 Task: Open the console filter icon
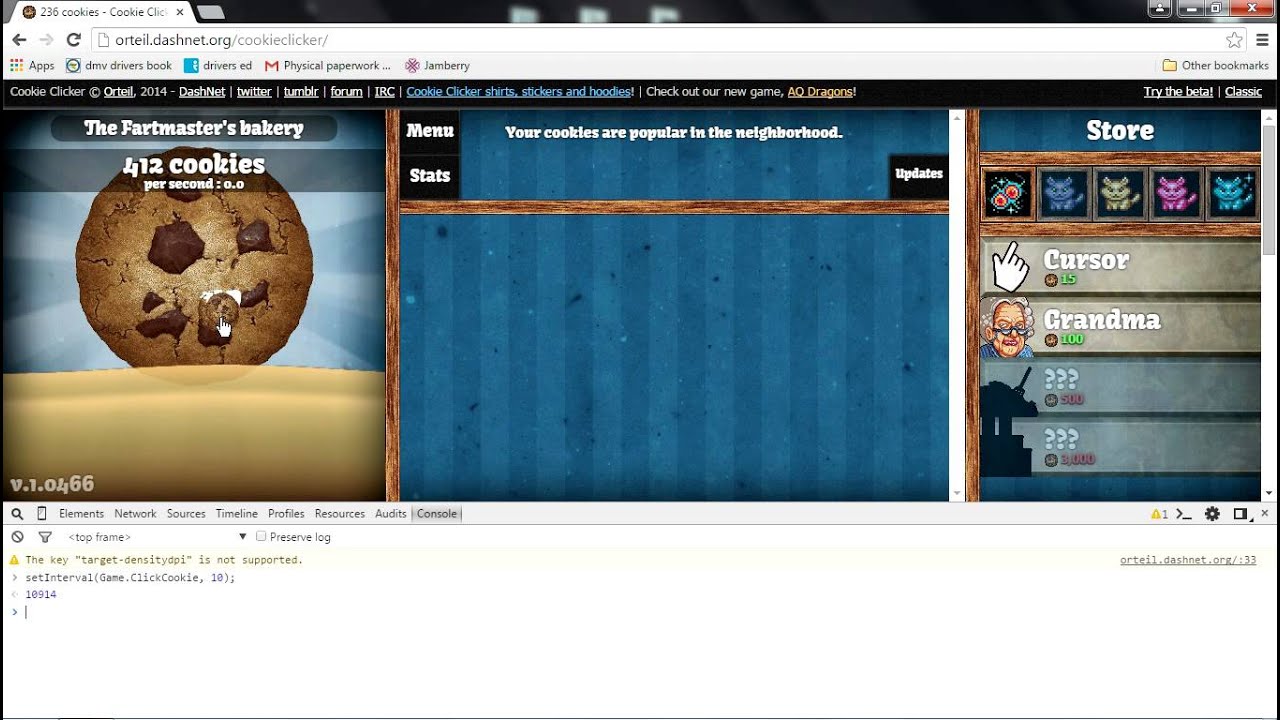coord(44,537)
